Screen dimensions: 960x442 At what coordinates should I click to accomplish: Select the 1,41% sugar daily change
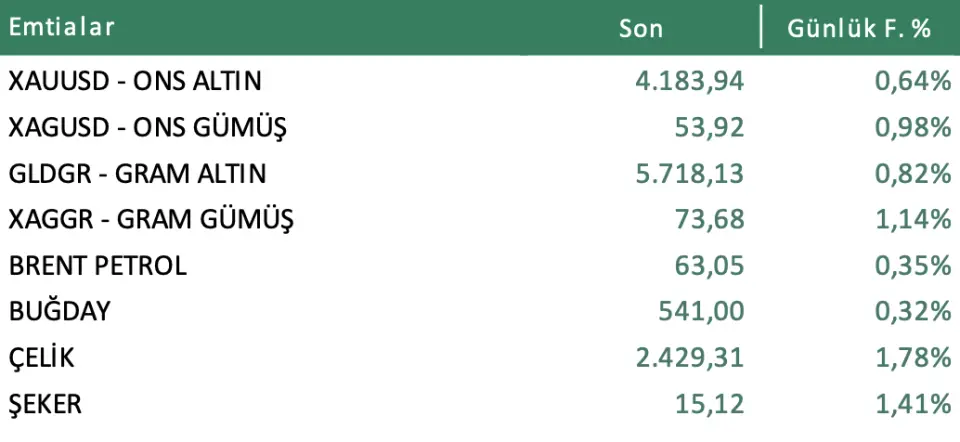pos(912,404)
